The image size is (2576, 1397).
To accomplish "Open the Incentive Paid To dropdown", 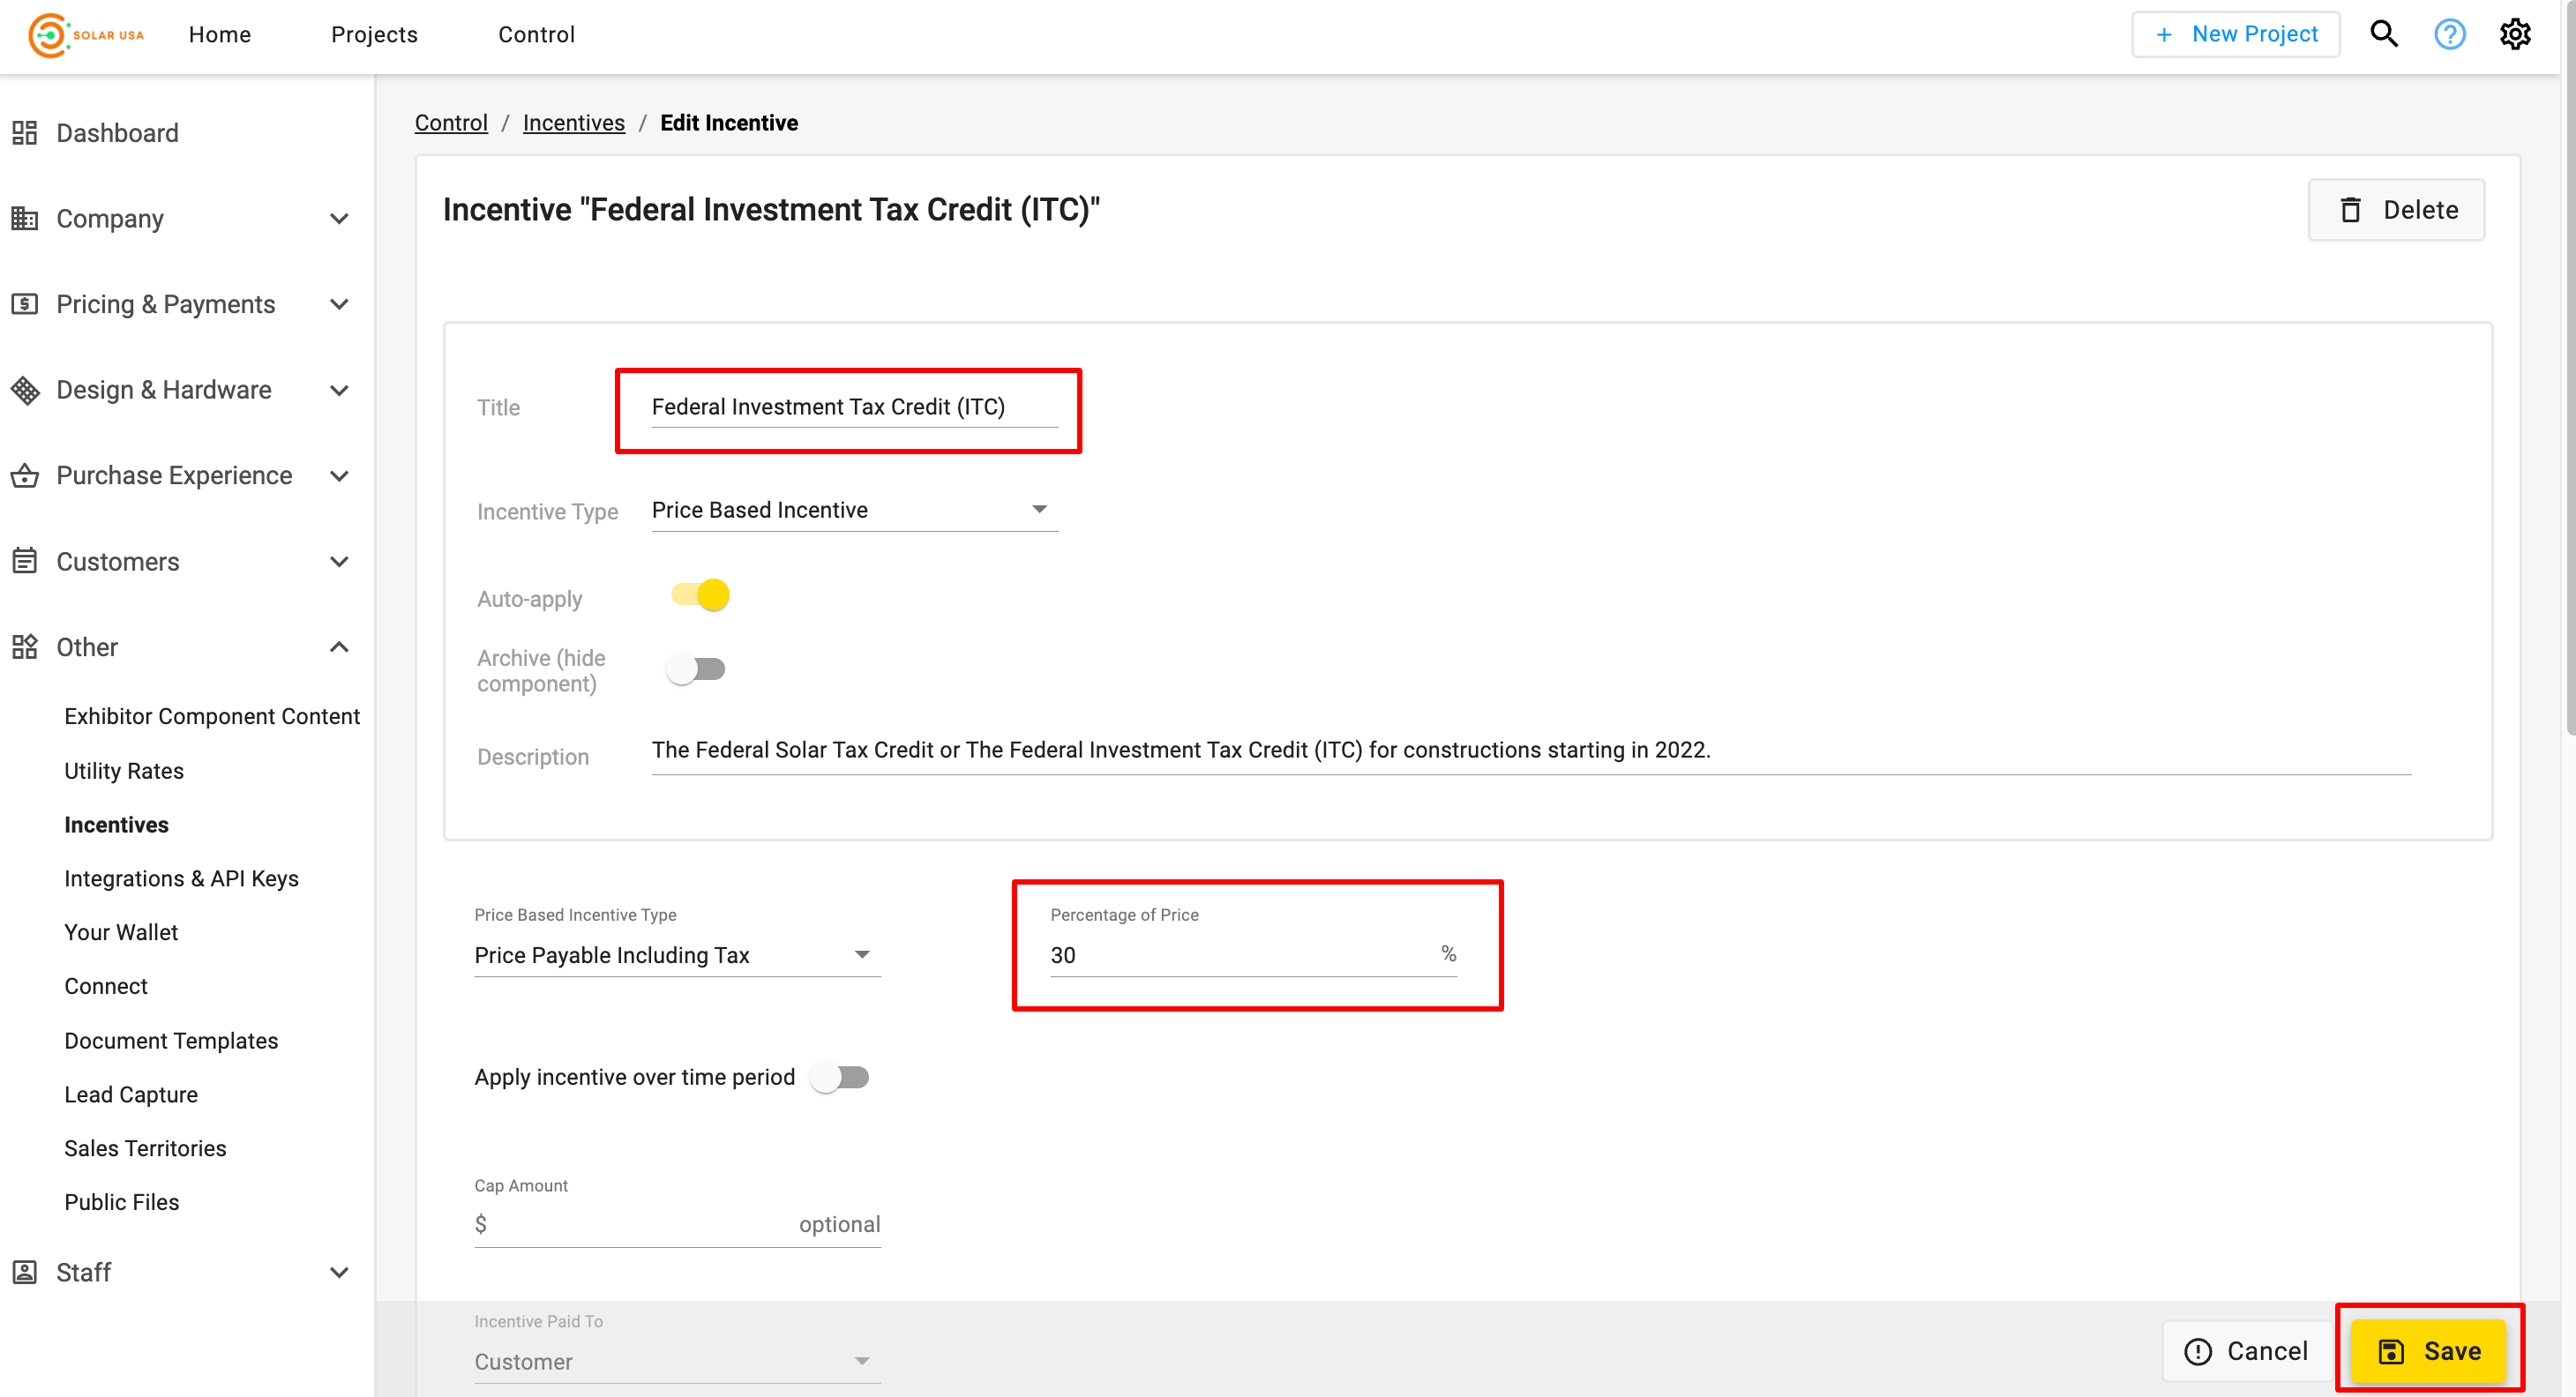I will [677, 1362].
